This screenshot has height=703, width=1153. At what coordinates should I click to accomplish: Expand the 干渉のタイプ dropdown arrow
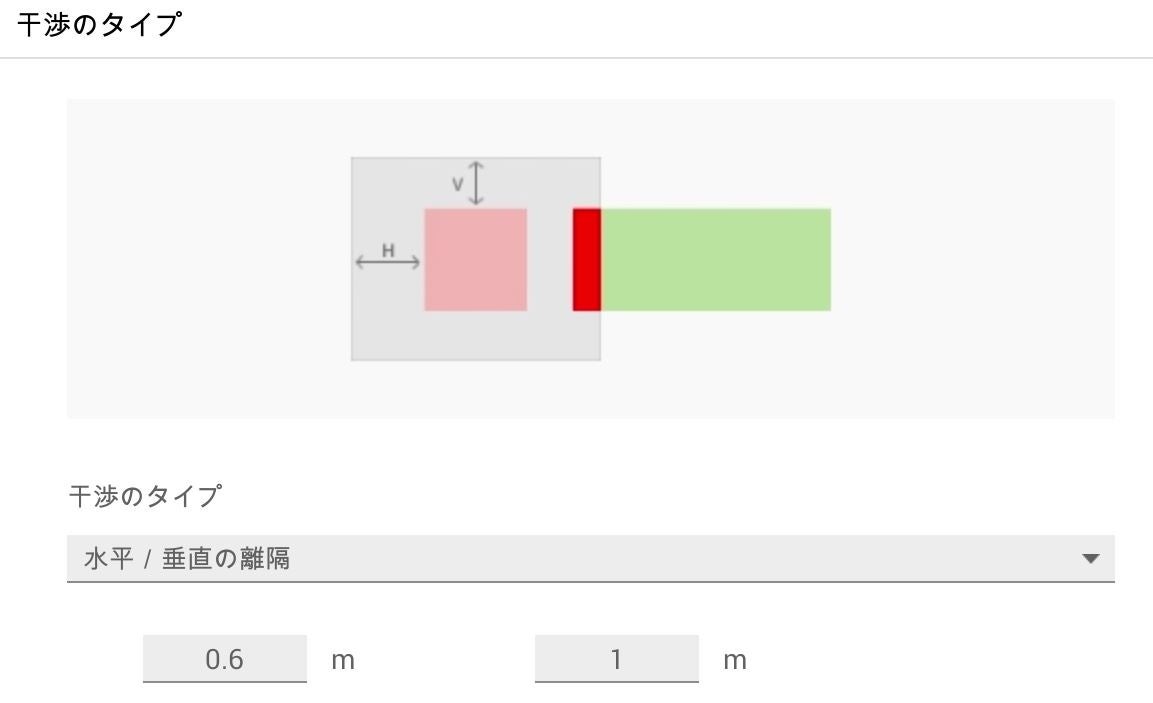coord(1091,559)
